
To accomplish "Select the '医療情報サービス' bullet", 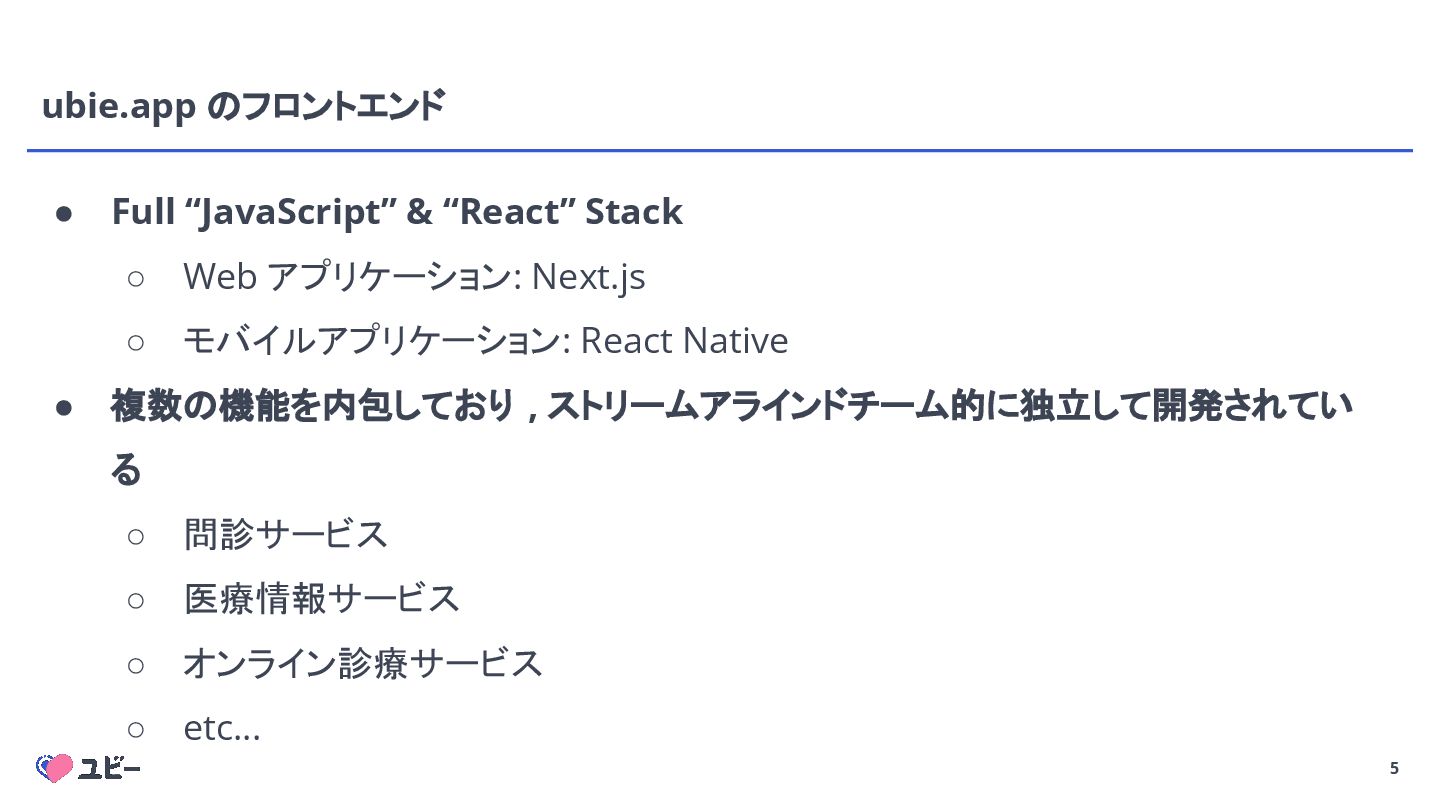I will click(x=321, y=599).
